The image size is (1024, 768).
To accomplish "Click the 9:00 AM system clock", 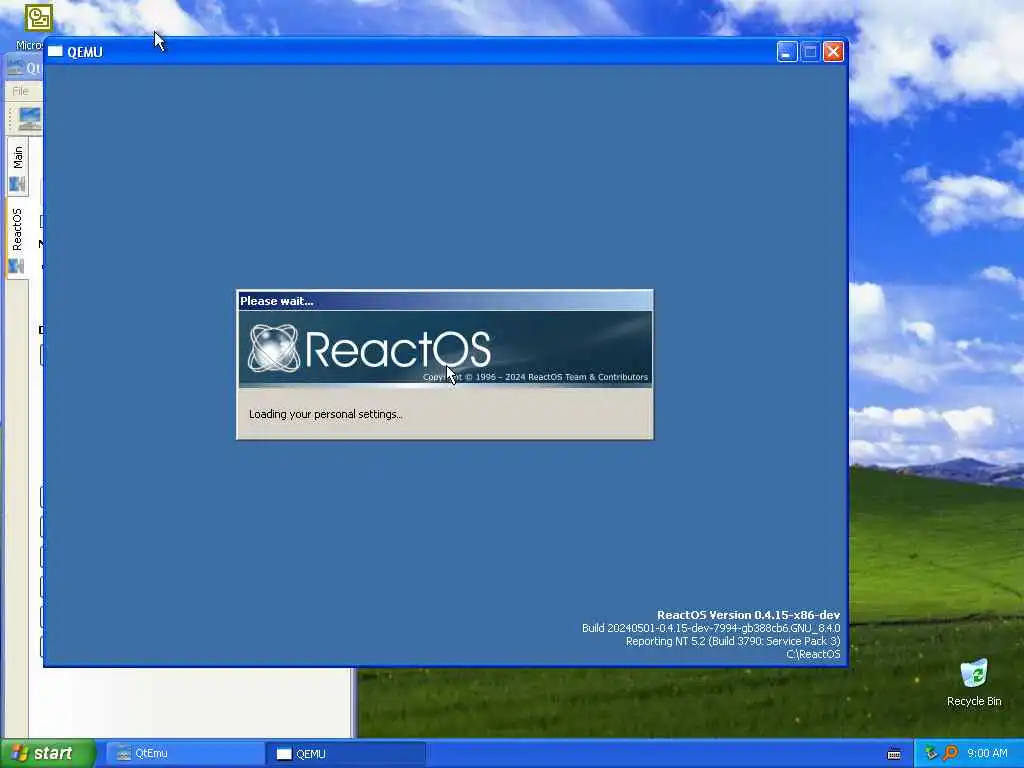I will 987,753.
